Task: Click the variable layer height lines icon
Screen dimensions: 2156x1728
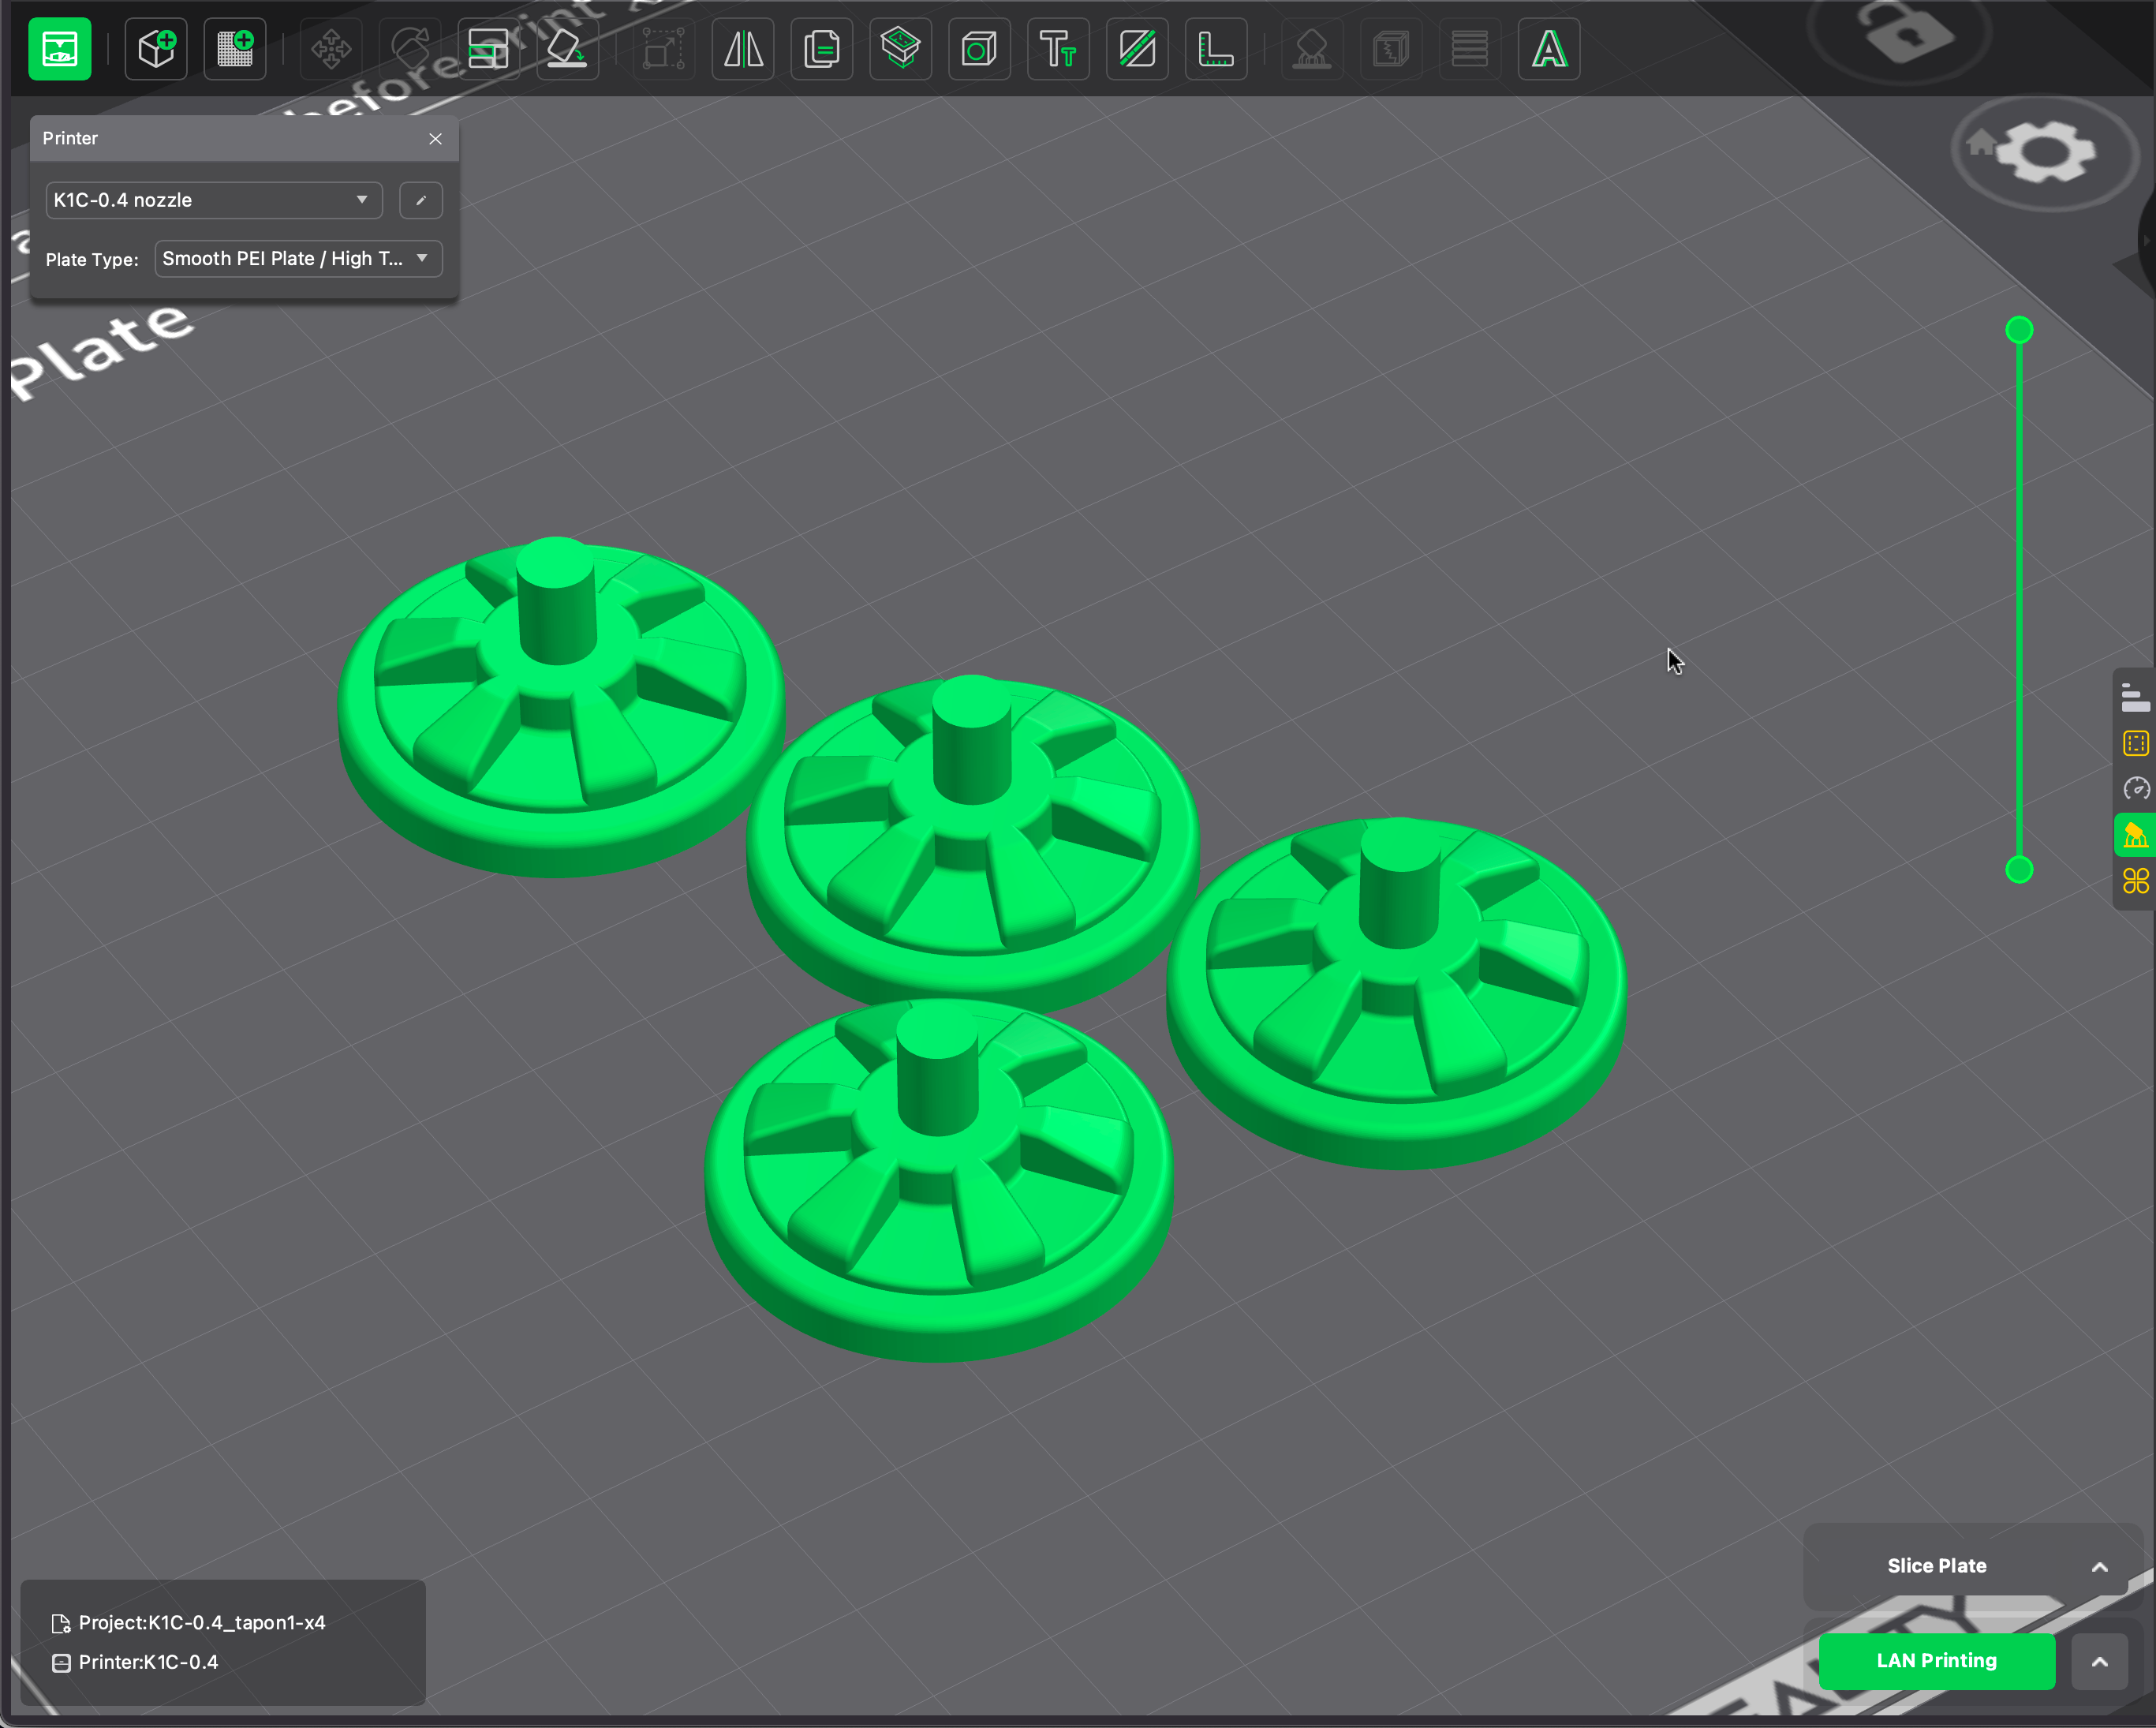Action: click(1470, 49)
